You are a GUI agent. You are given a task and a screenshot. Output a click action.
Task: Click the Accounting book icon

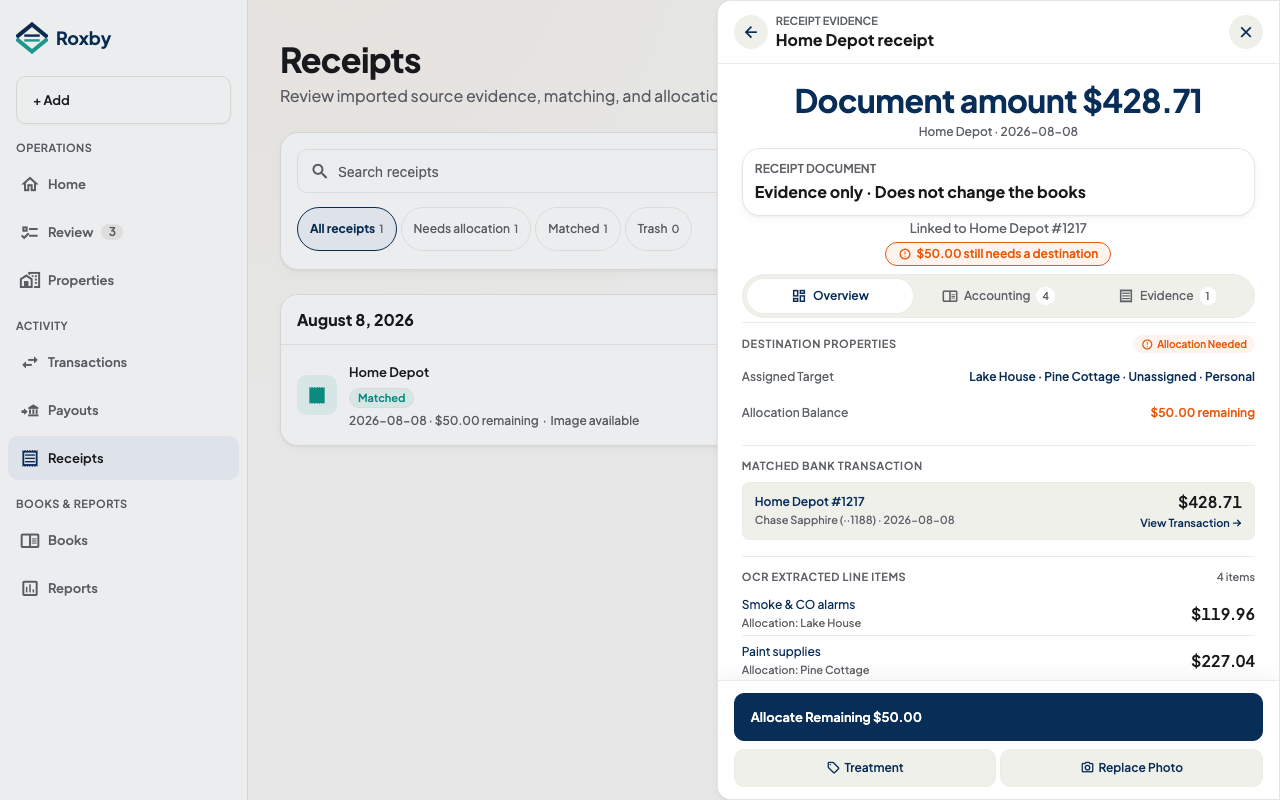tap(950, 296)
